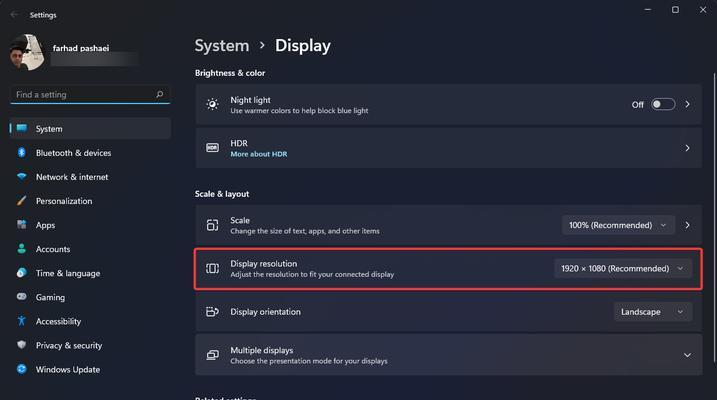The image size is (717, 400).
Task: Open Night light details chevron
Action: pyautogui.click(x=687, y=104)
